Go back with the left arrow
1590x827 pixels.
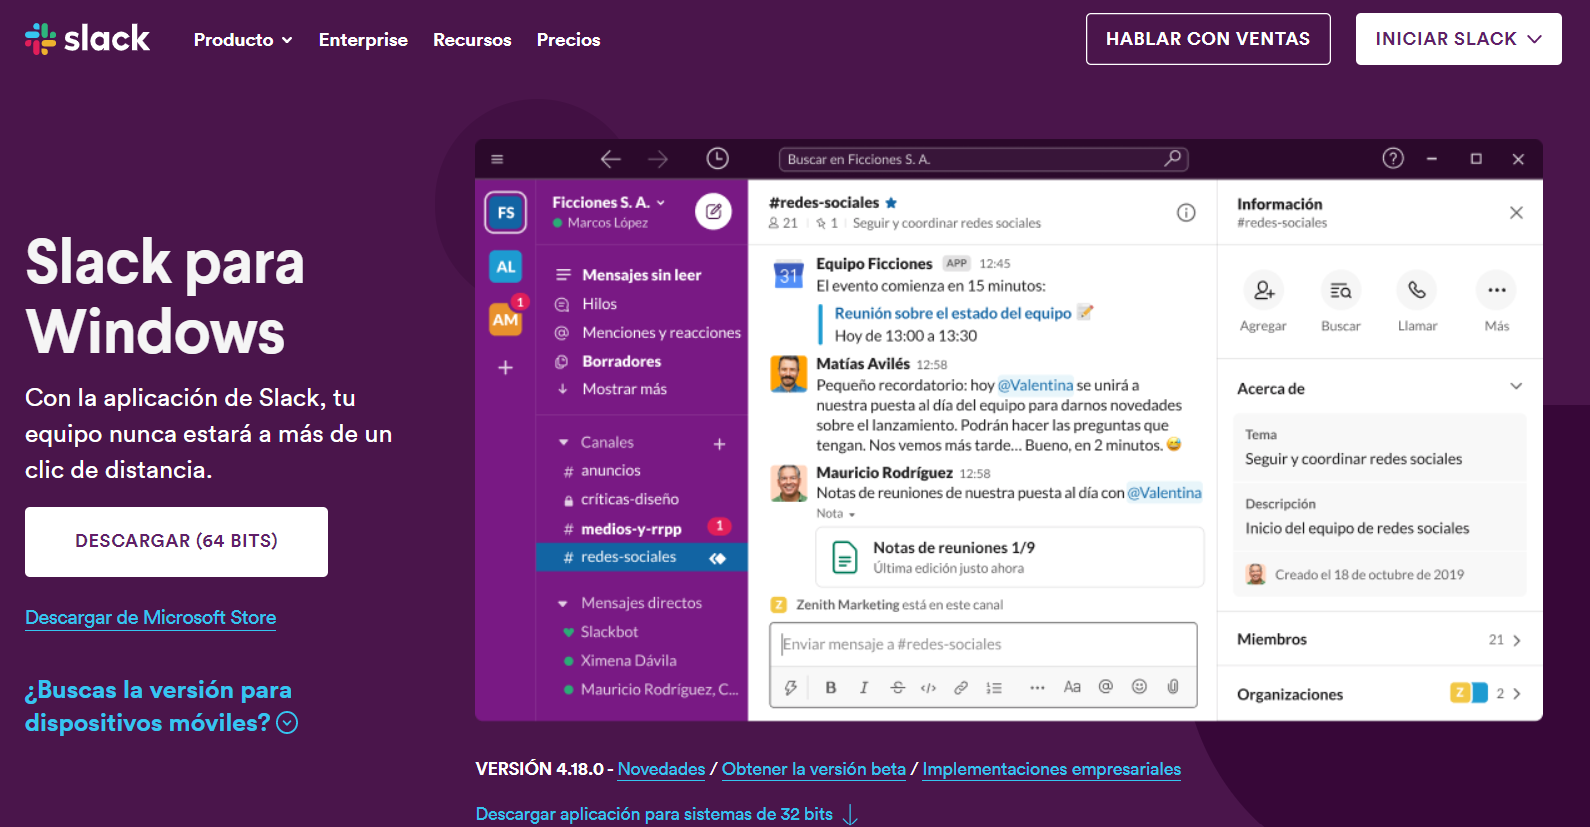click(610, 159)
